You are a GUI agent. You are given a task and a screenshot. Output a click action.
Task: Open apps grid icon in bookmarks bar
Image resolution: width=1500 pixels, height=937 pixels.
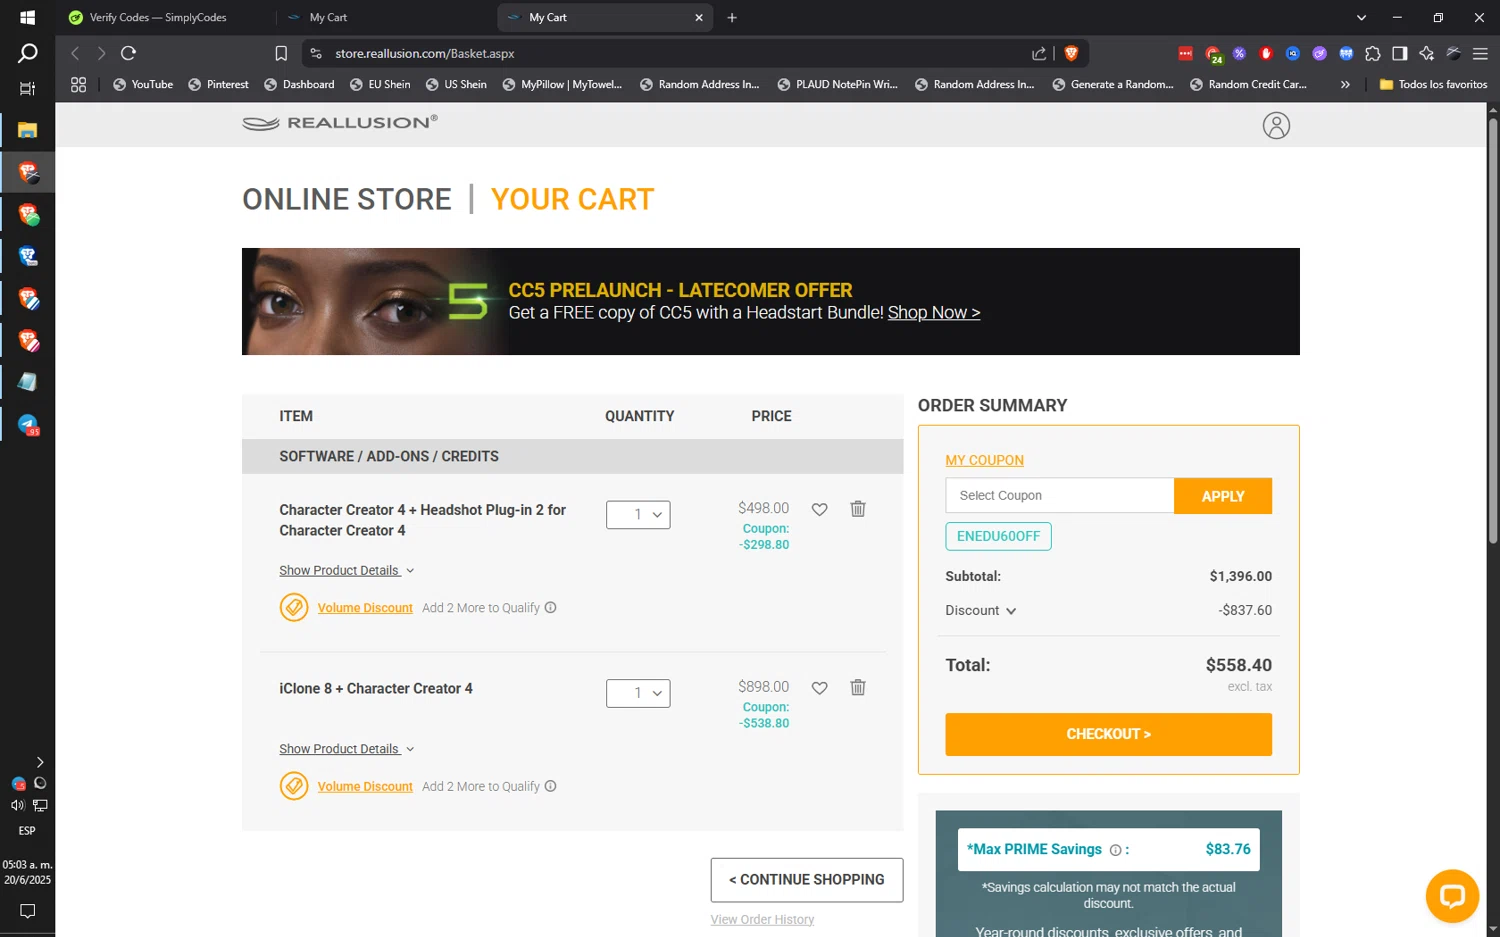pyautogui.click(x=78, y=84)
